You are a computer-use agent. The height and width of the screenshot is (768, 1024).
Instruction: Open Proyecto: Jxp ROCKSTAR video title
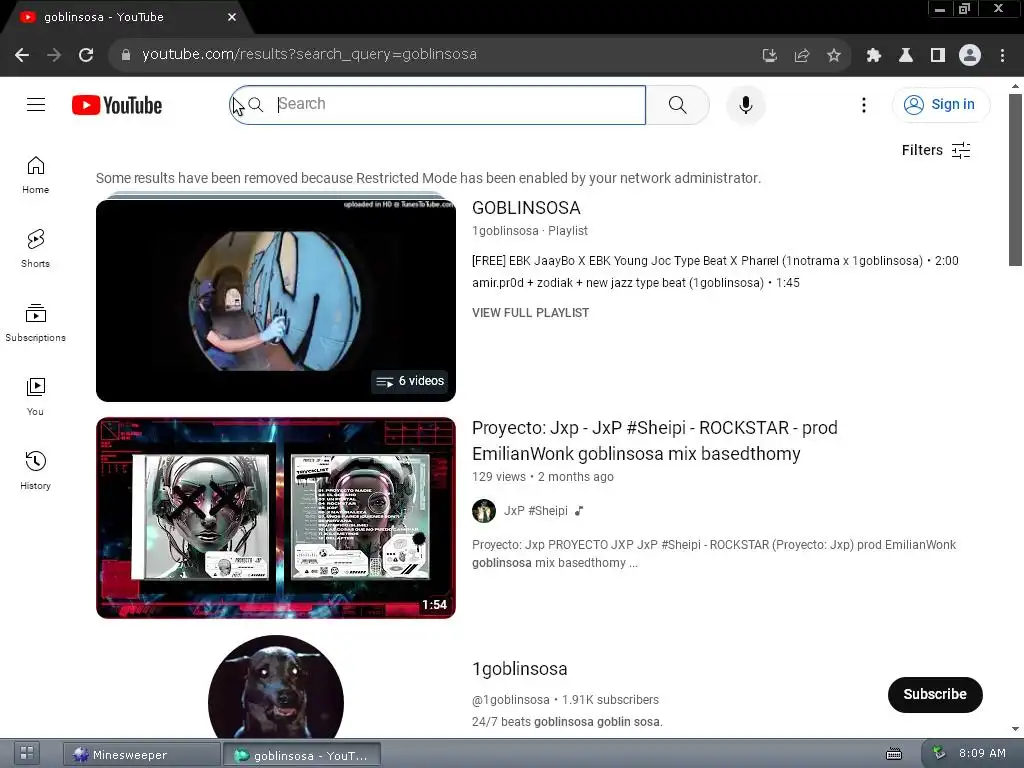(654, 441)
